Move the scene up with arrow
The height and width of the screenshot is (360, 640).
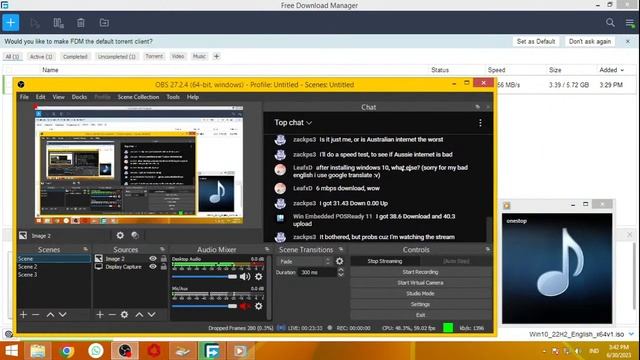click(50, 315)
